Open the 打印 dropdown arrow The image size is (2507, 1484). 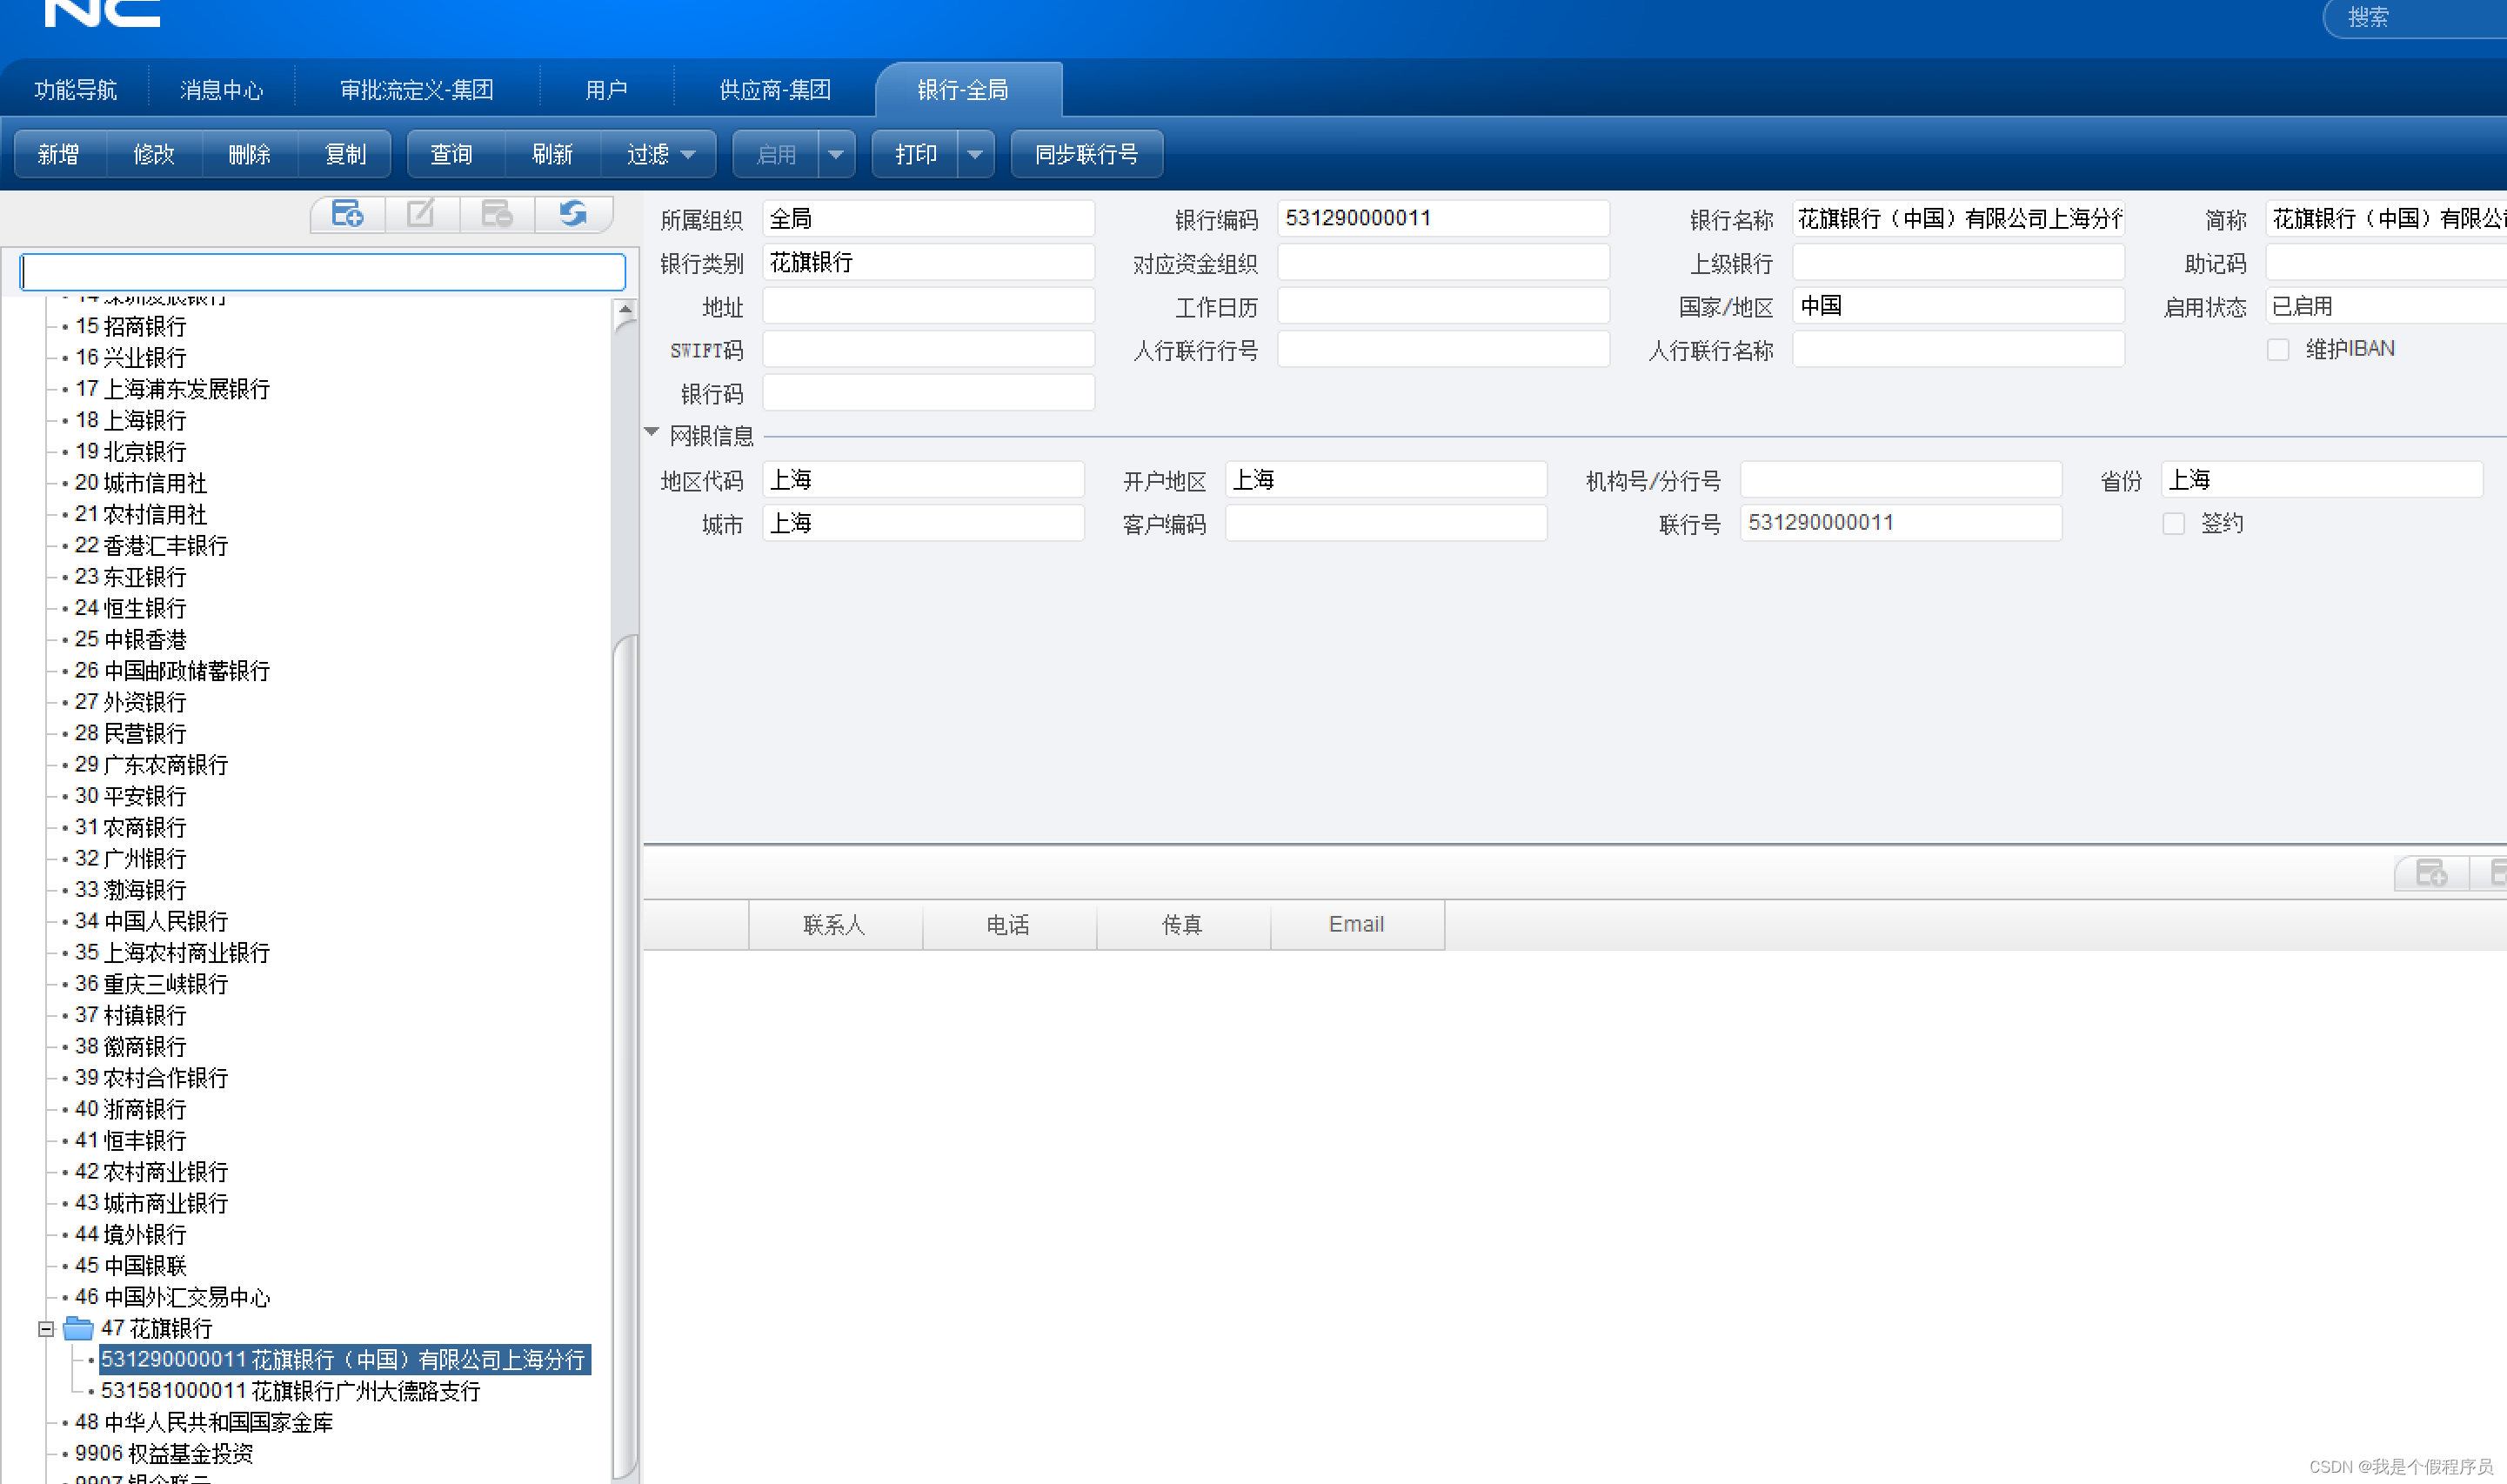(x=974, y=155)
